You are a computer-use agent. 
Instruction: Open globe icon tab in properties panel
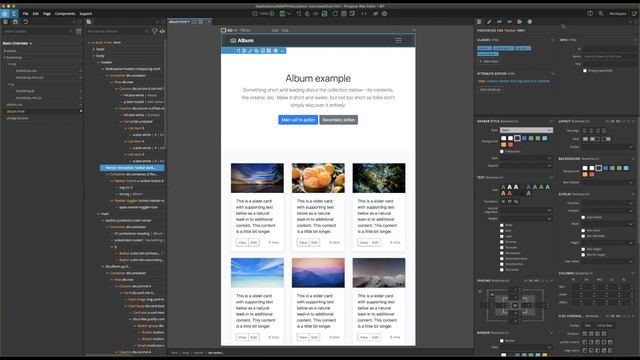[x=530, y=22]
